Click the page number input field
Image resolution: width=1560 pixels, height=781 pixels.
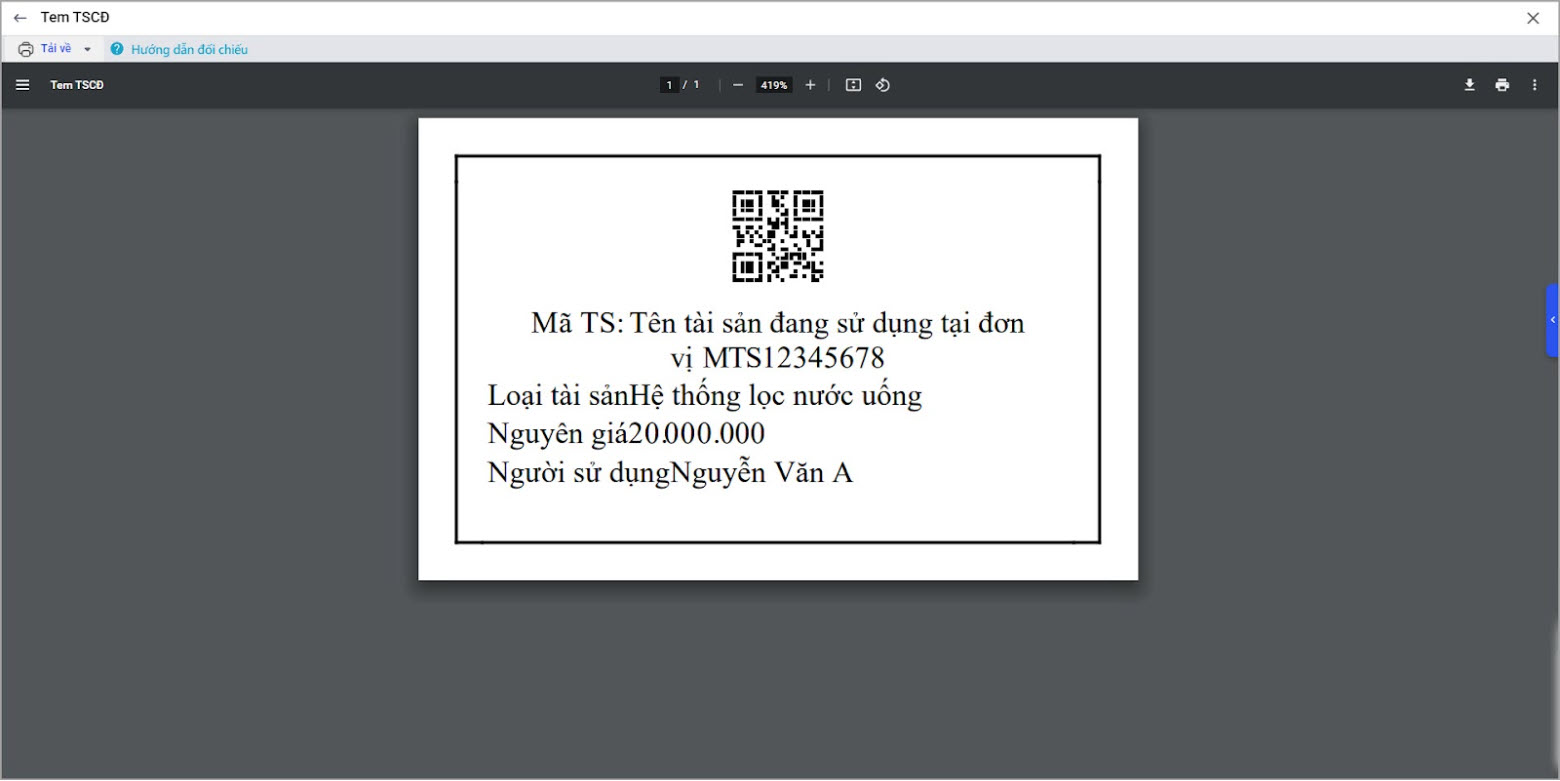click(670, 85)
